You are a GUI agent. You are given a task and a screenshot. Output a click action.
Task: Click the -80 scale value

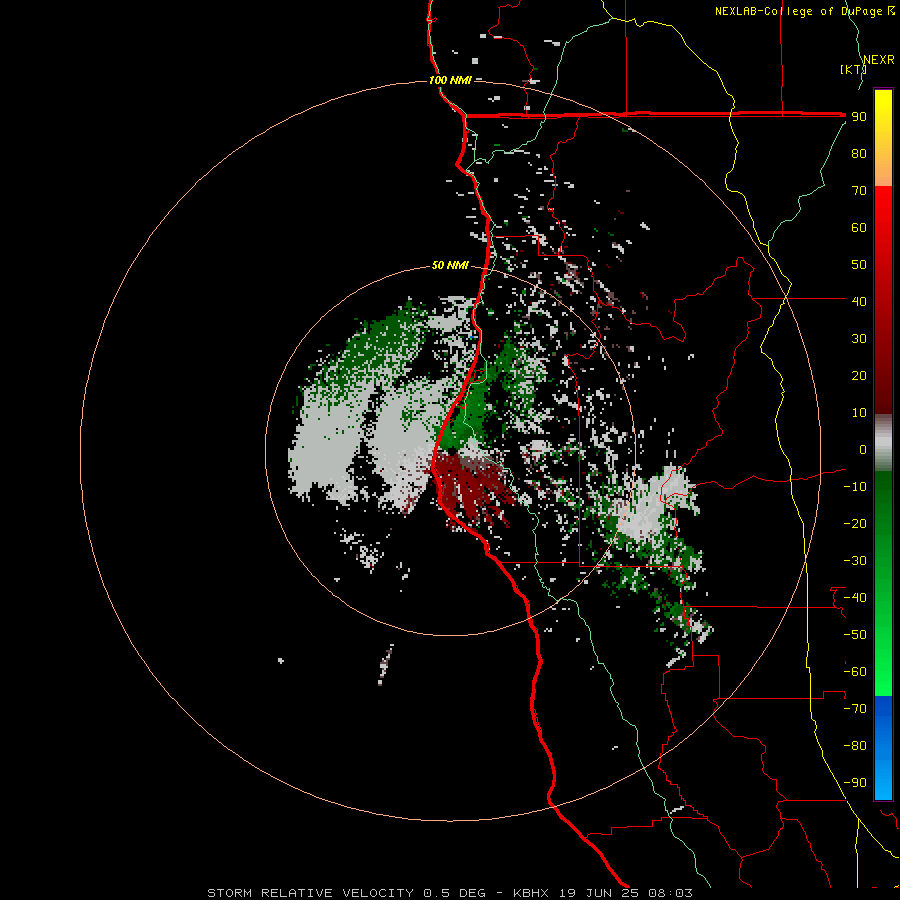click(x=855, y=746)
